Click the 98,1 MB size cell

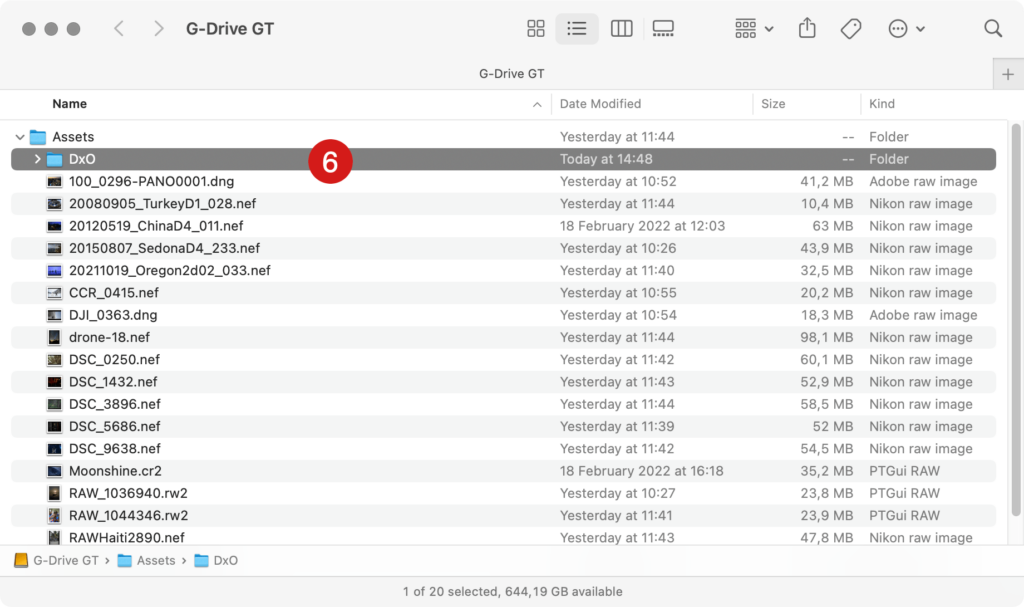tap(827, 337)
